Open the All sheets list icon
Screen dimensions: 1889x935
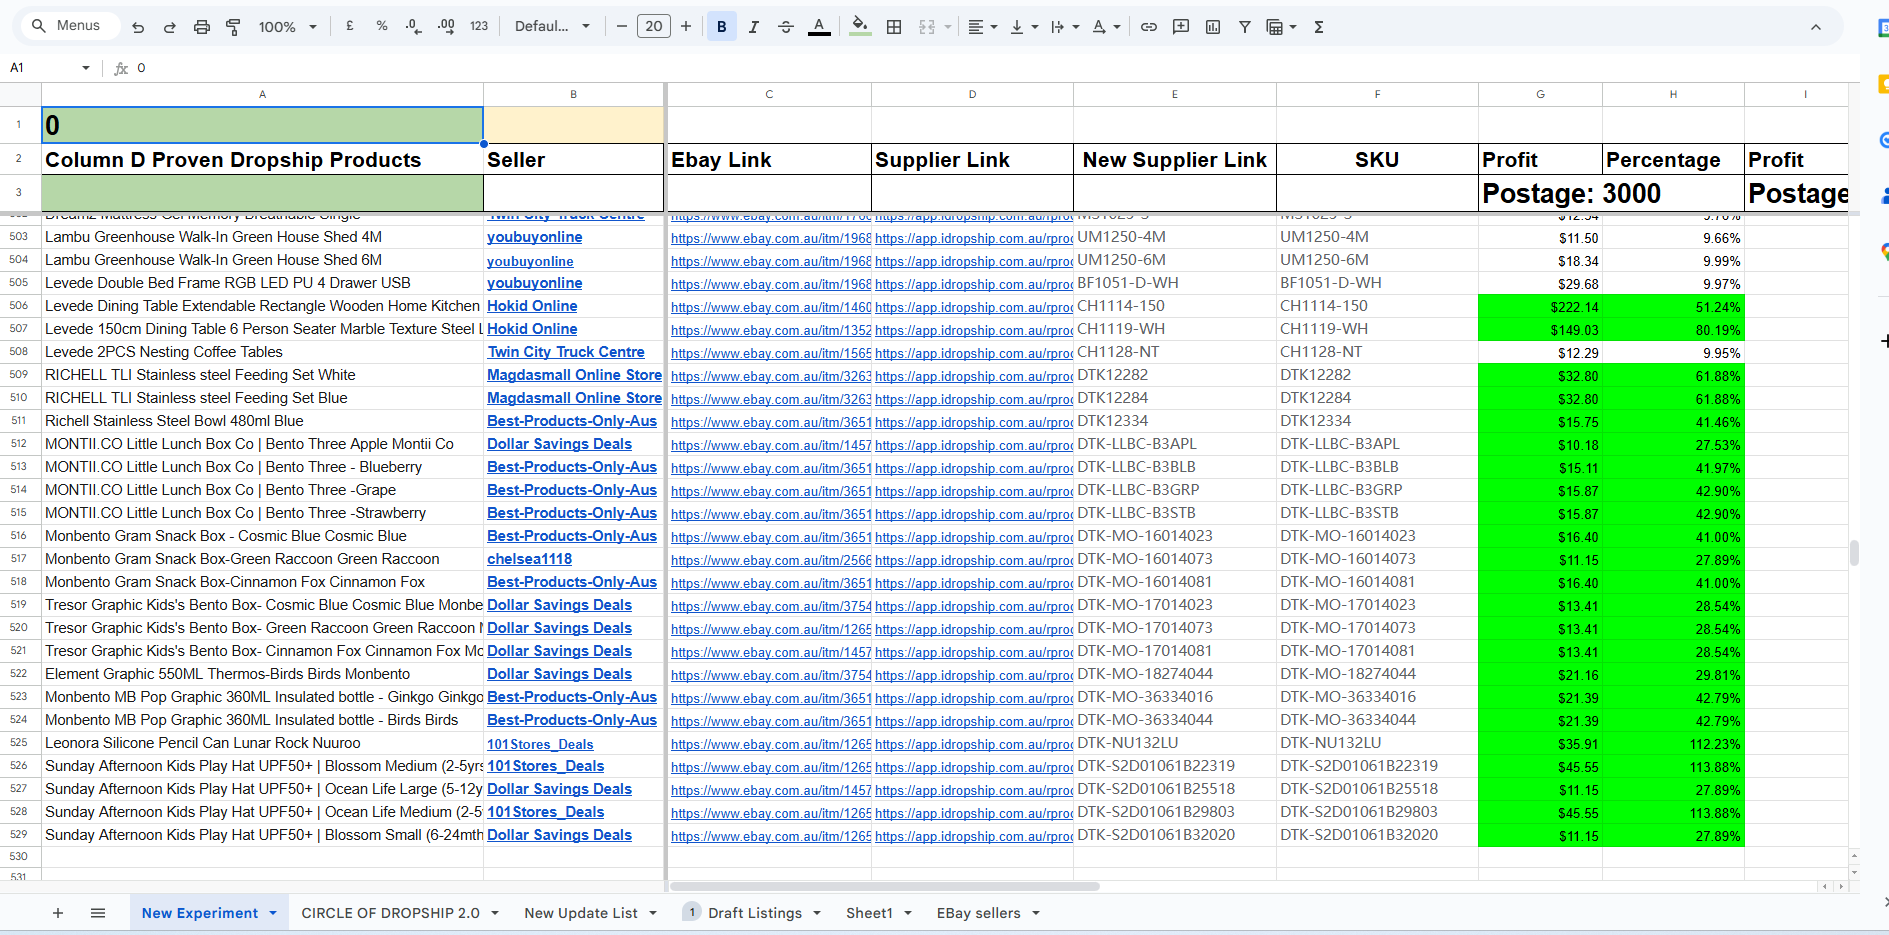click(98, 913)
